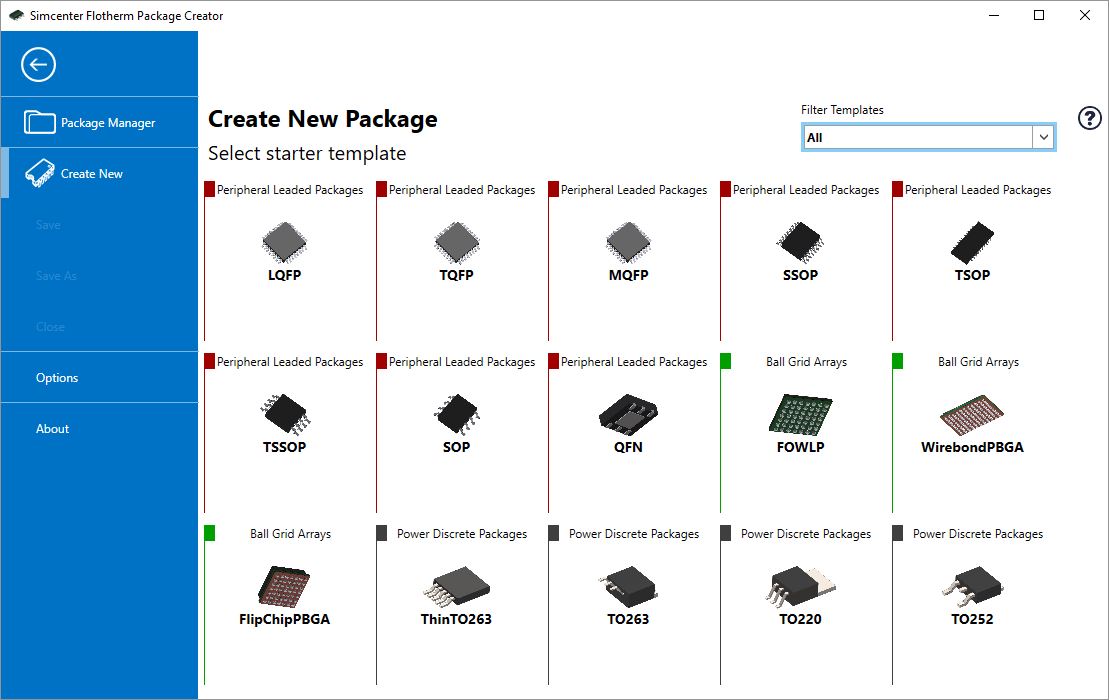Click the LQFP label text
The image size is (1109, 700).
click(284, 275)
